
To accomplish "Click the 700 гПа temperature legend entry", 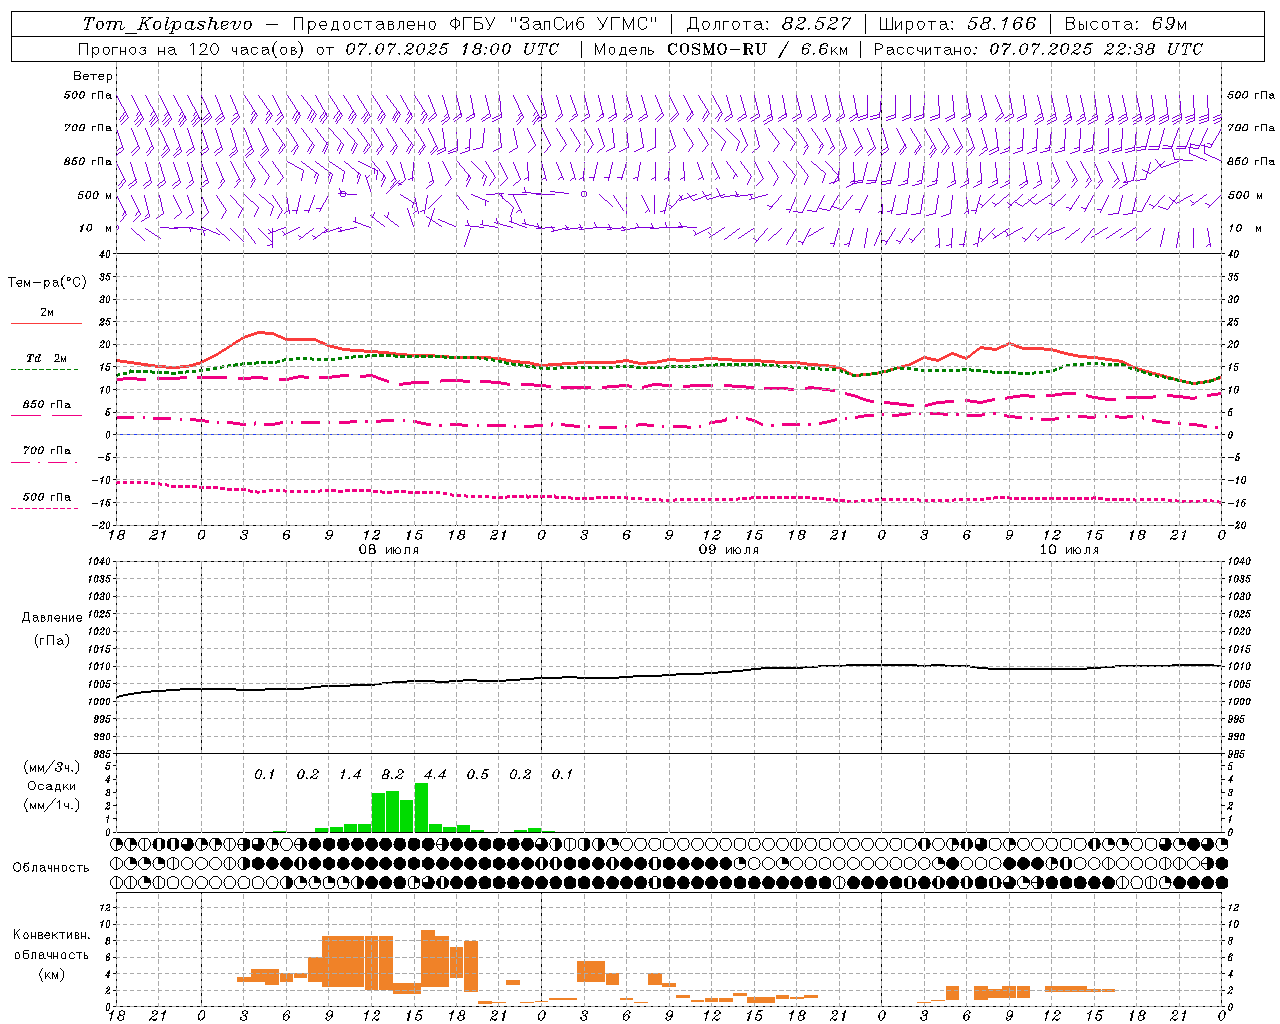I will coord(47,451).
